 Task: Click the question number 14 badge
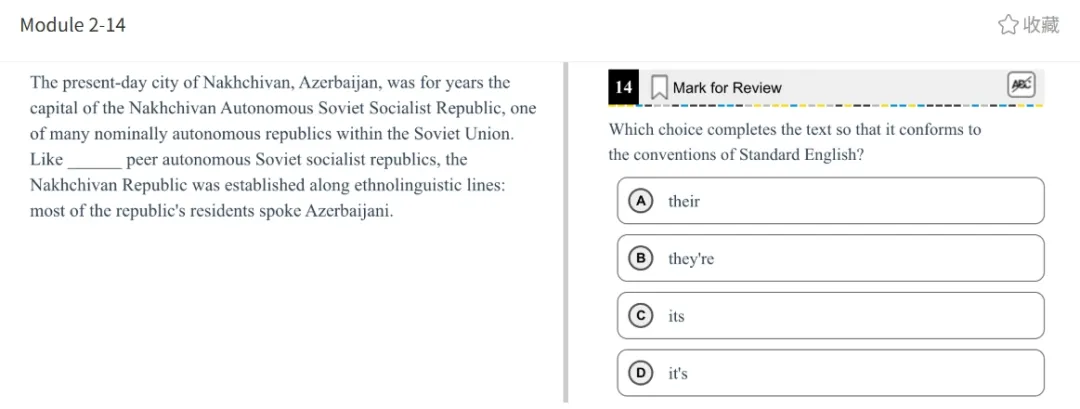pyautogui.click(x=623, y=88)
